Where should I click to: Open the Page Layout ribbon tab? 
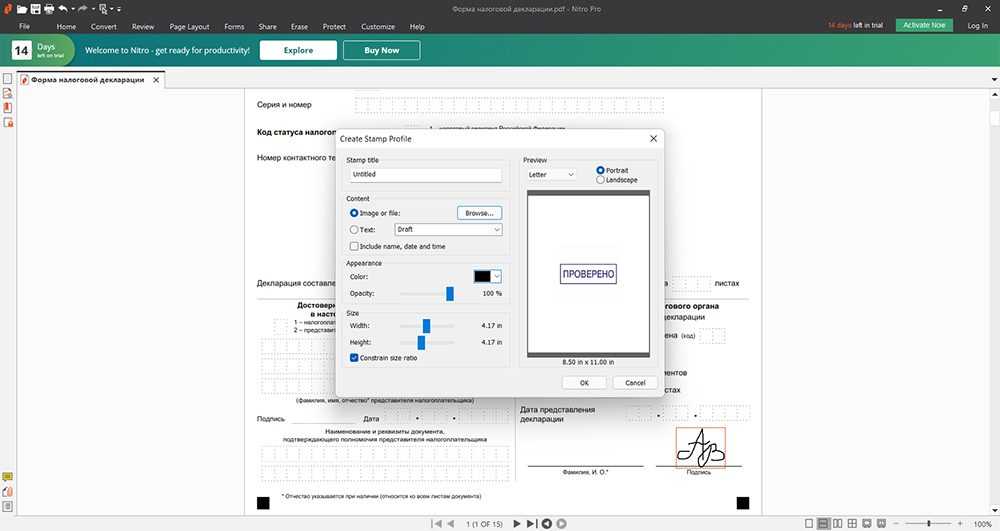[x=191, y=26]
